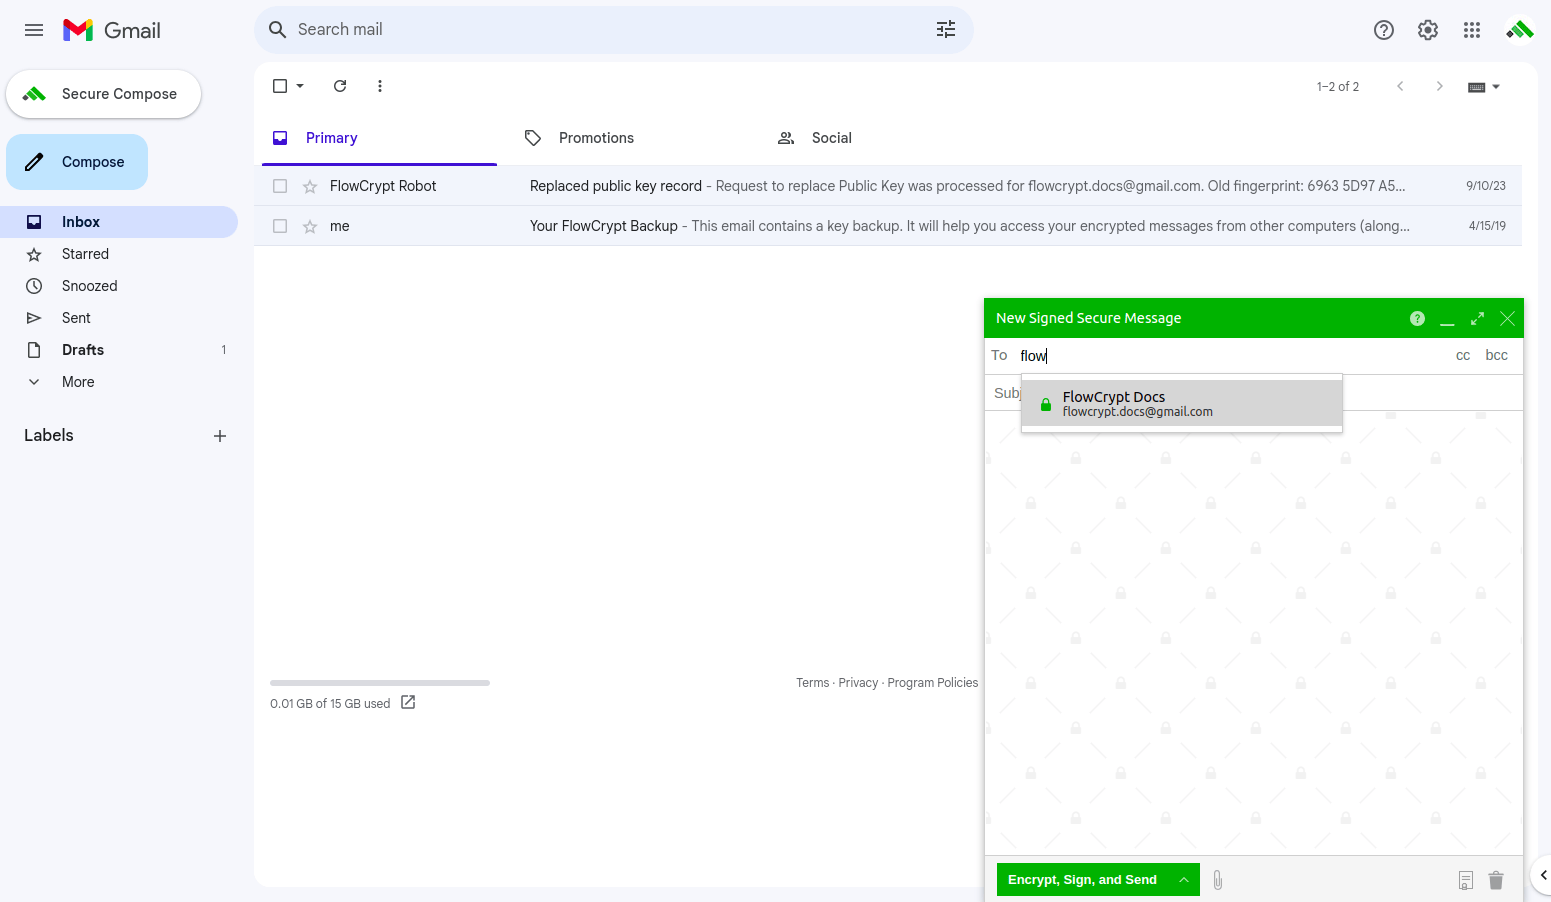Open the Sent folder
1551x902 pixels.
tap(119, 318)
